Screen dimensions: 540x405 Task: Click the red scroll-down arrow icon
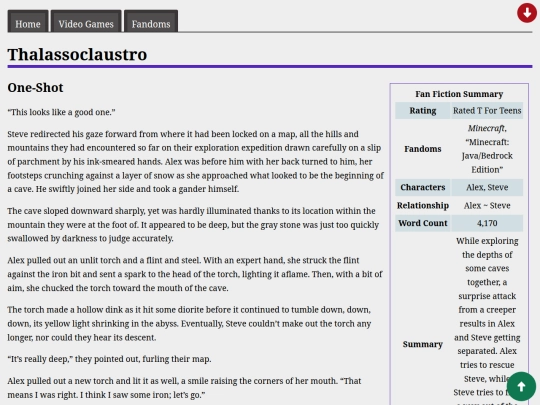click(x=527, y=13)
